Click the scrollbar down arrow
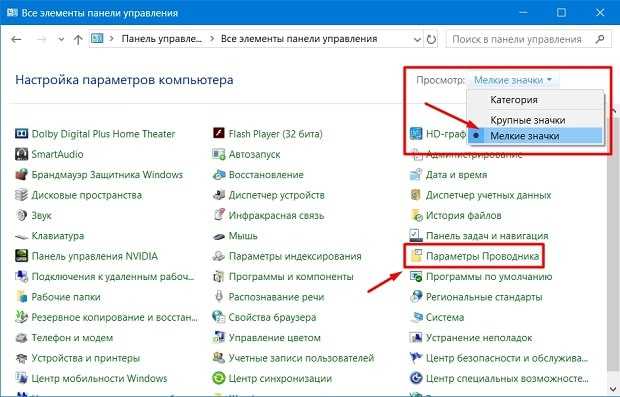 [614, 389]
